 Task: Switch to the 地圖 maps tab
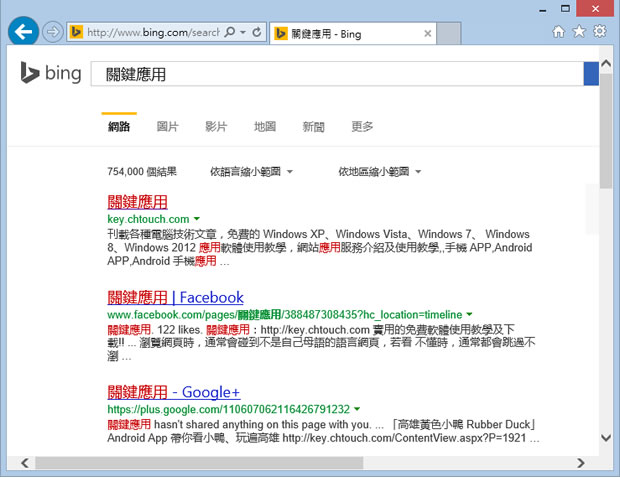coord(265,127)
